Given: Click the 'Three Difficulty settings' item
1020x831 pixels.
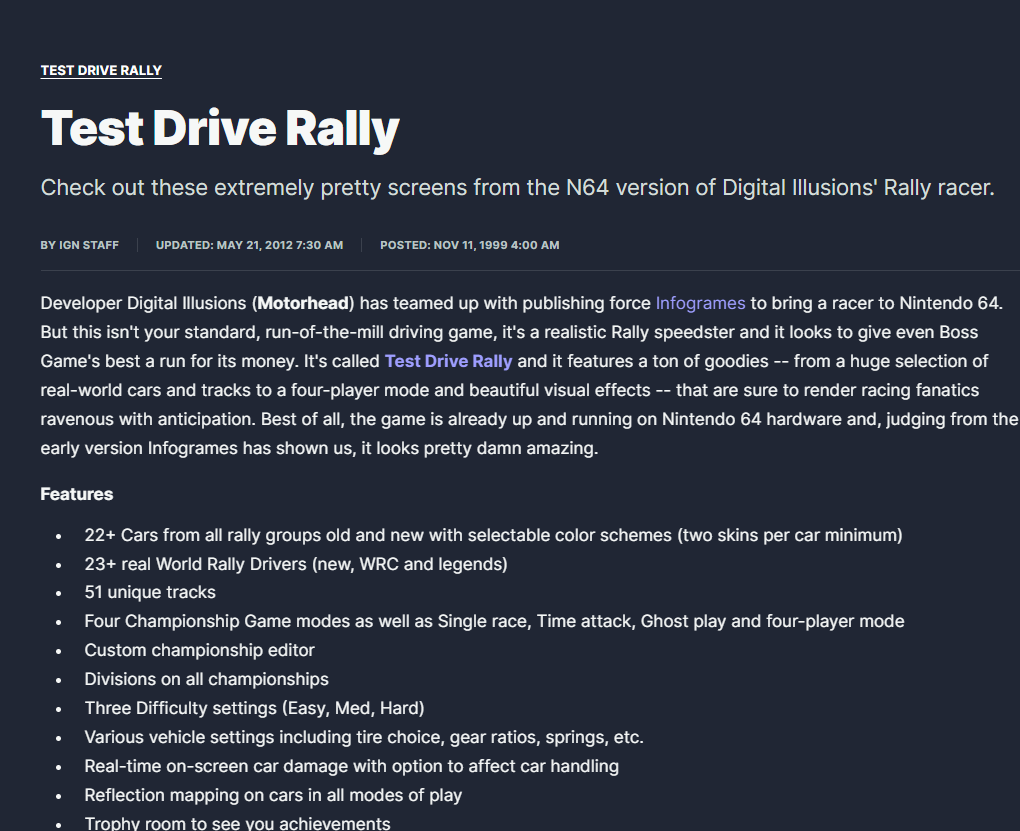Looking at the screenshot, I should click(x=254, y=708).
